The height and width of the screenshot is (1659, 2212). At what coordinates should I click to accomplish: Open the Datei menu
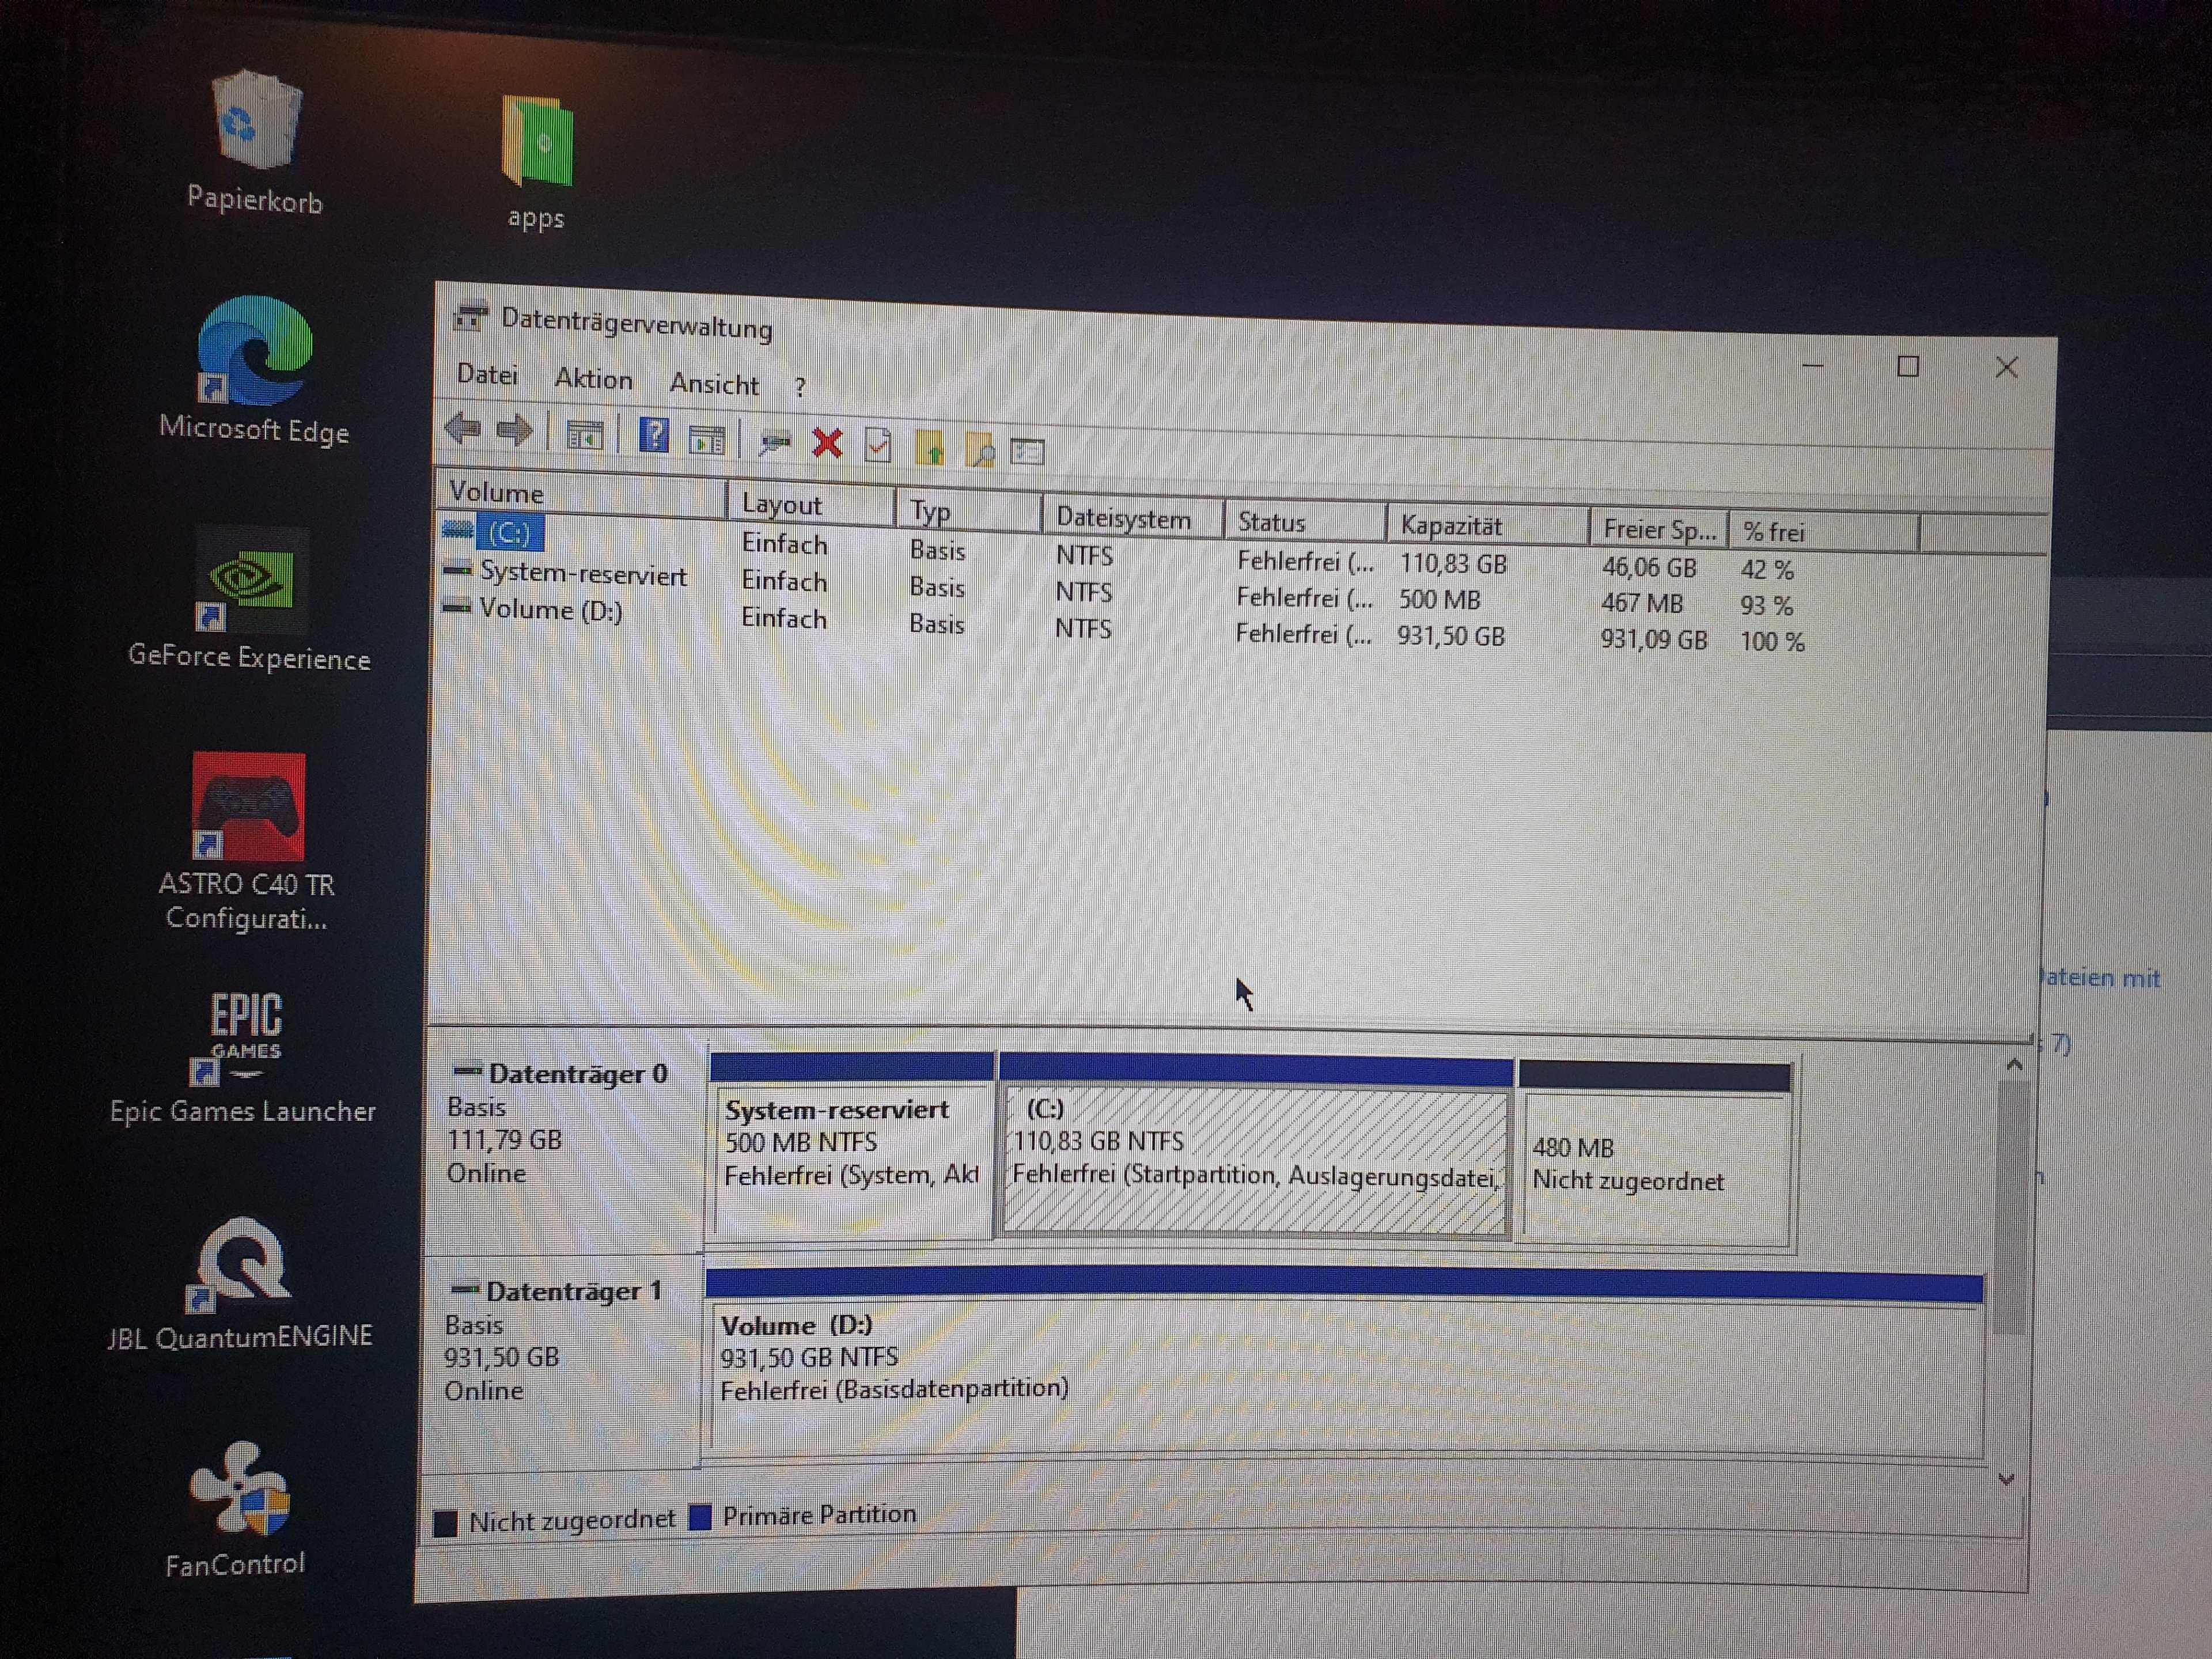coord(487,375)
